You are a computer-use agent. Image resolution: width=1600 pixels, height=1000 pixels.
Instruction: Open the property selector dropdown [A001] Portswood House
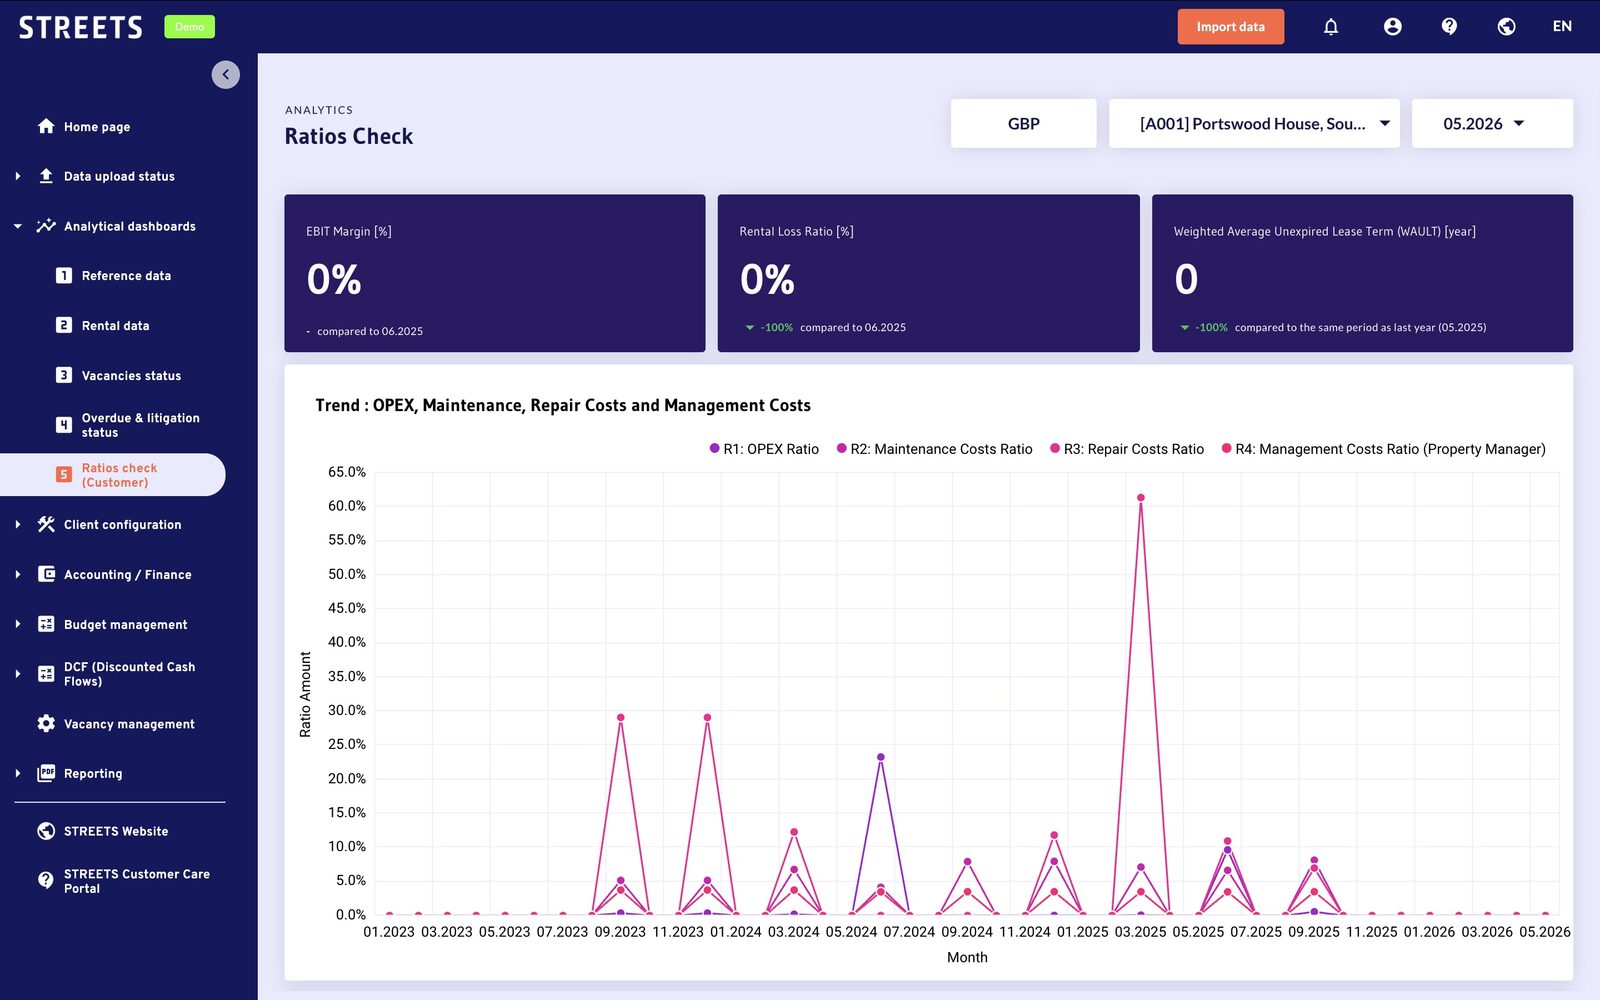[1254, 123]
